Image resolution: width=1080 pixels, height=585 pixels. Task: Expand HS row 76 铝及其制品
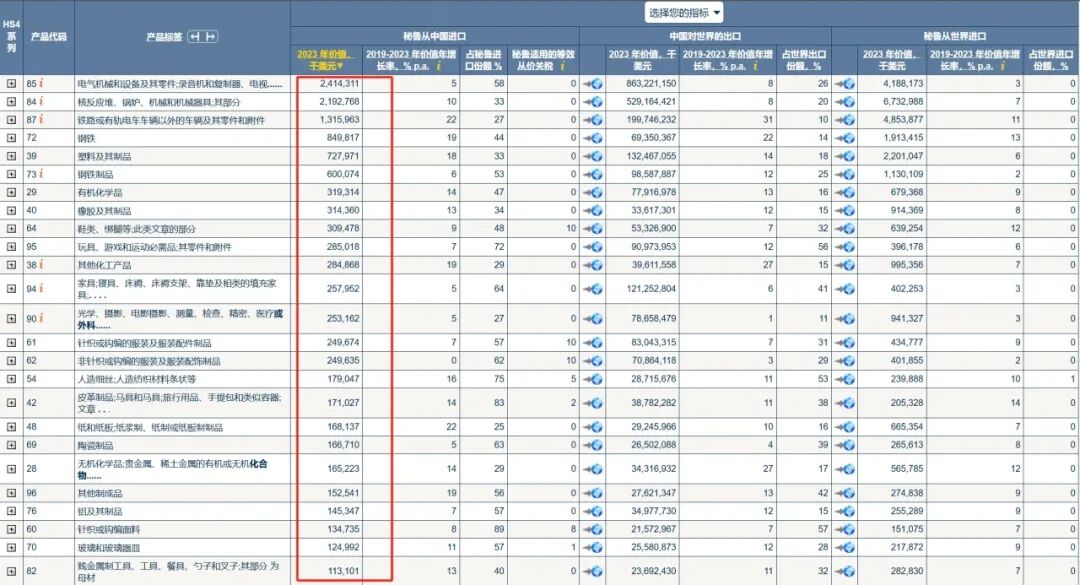coord(12,511)
